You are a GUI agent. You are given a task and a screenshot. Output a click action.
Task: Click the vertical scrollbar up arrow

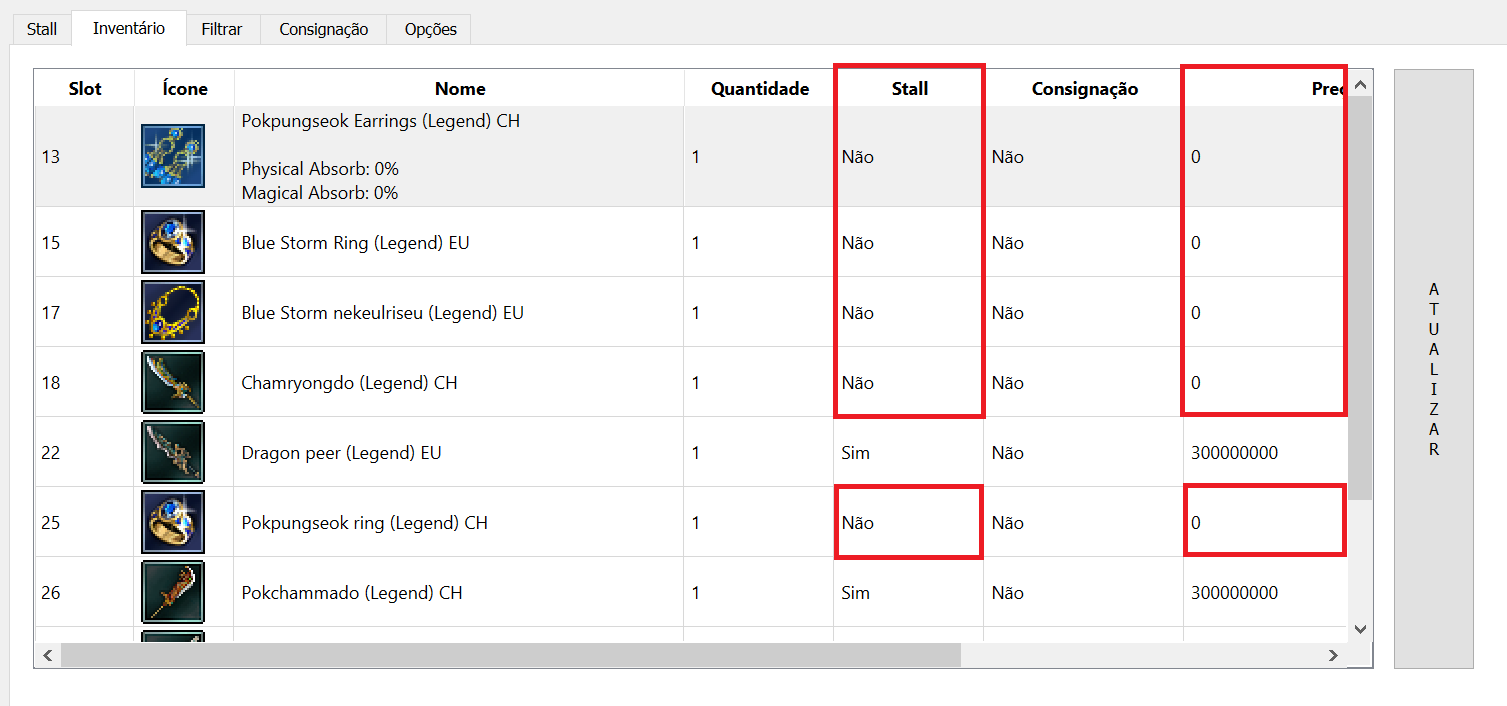[1360, 86]
